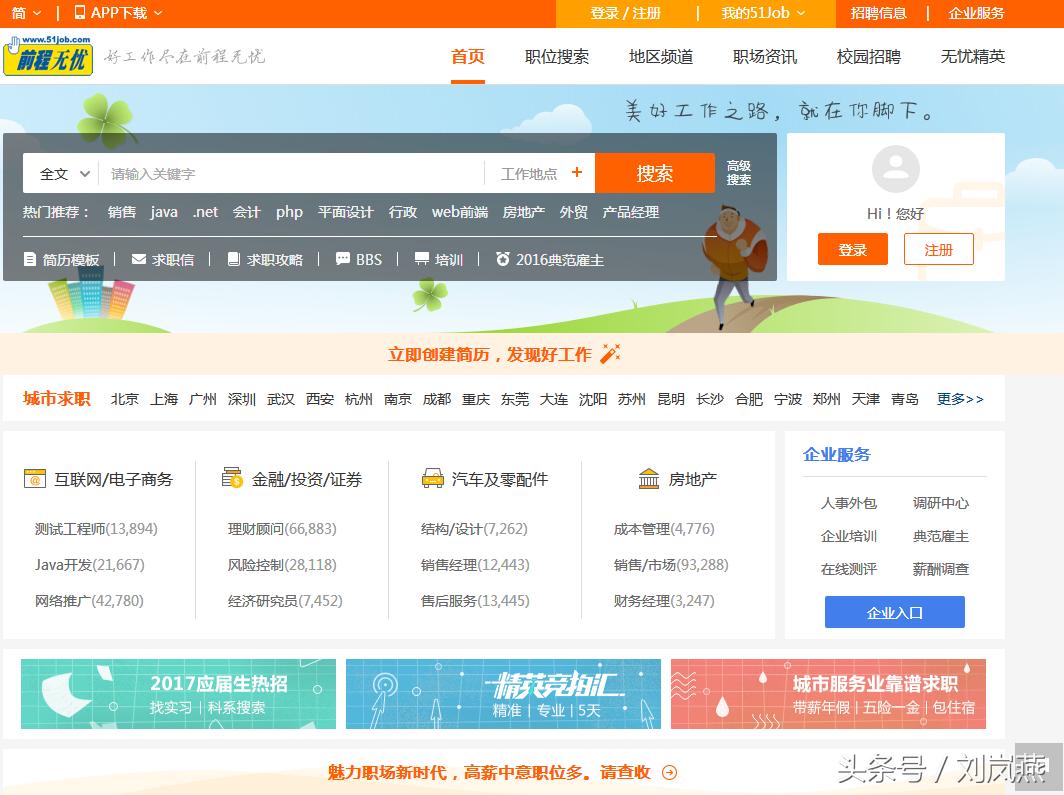Open 2016典范雇主 via the stopwatch icon
Screen dimensions: 1064x795
click(x=505, y=259)
